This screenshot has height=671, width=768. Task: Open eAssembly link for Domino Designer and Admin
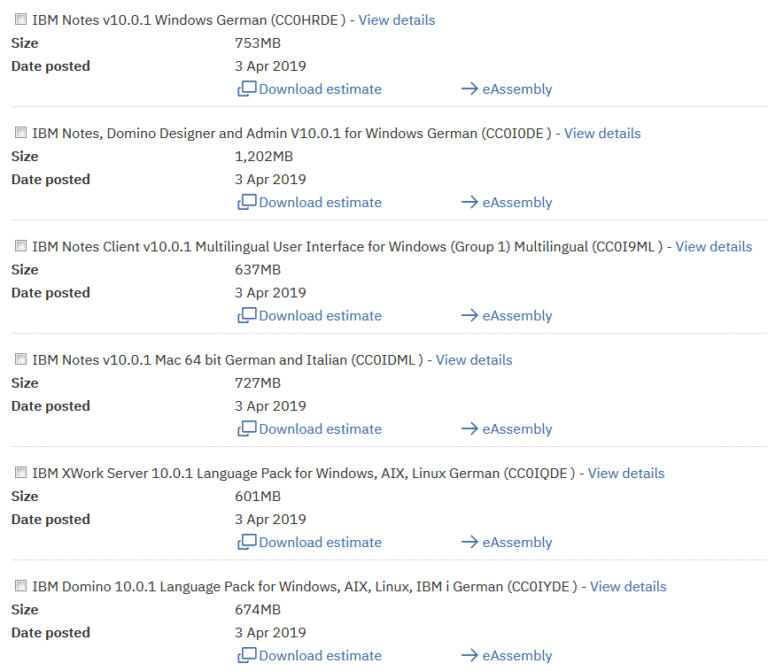pos(517,202)
